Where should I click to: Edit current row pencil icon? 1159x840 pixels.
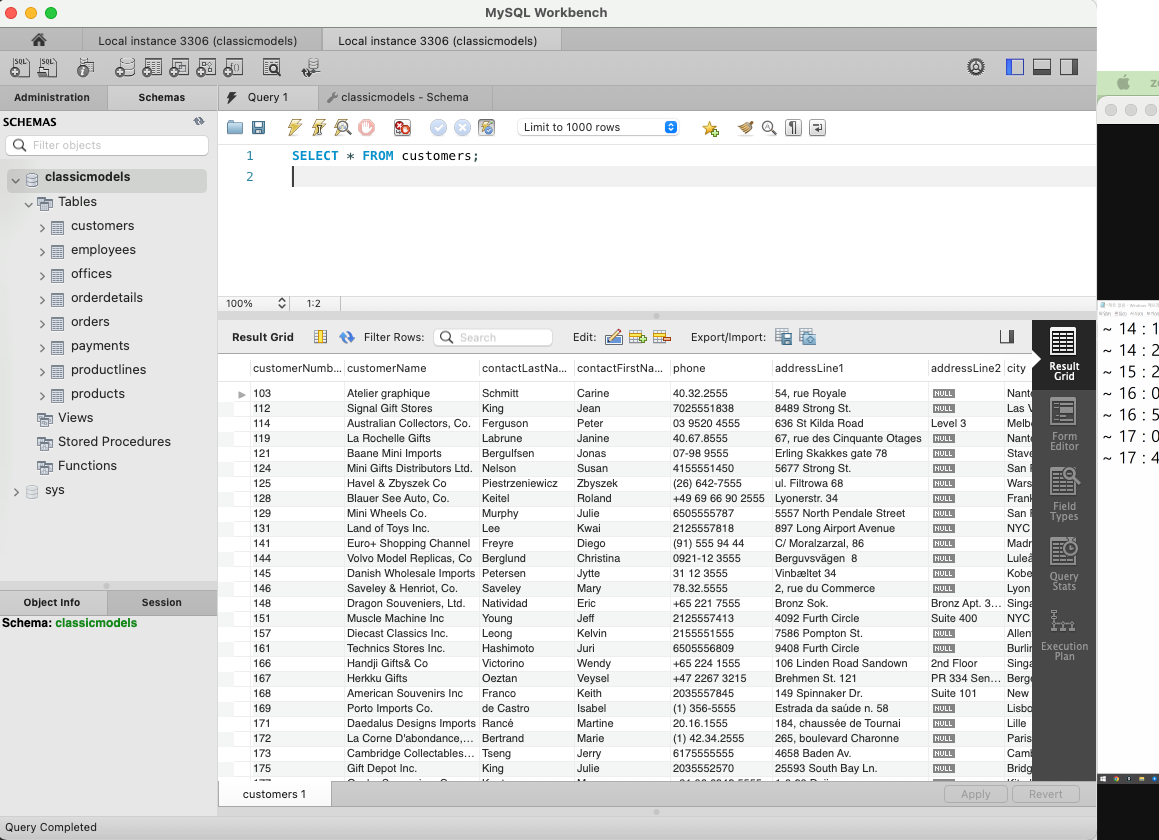click(614, 337)
